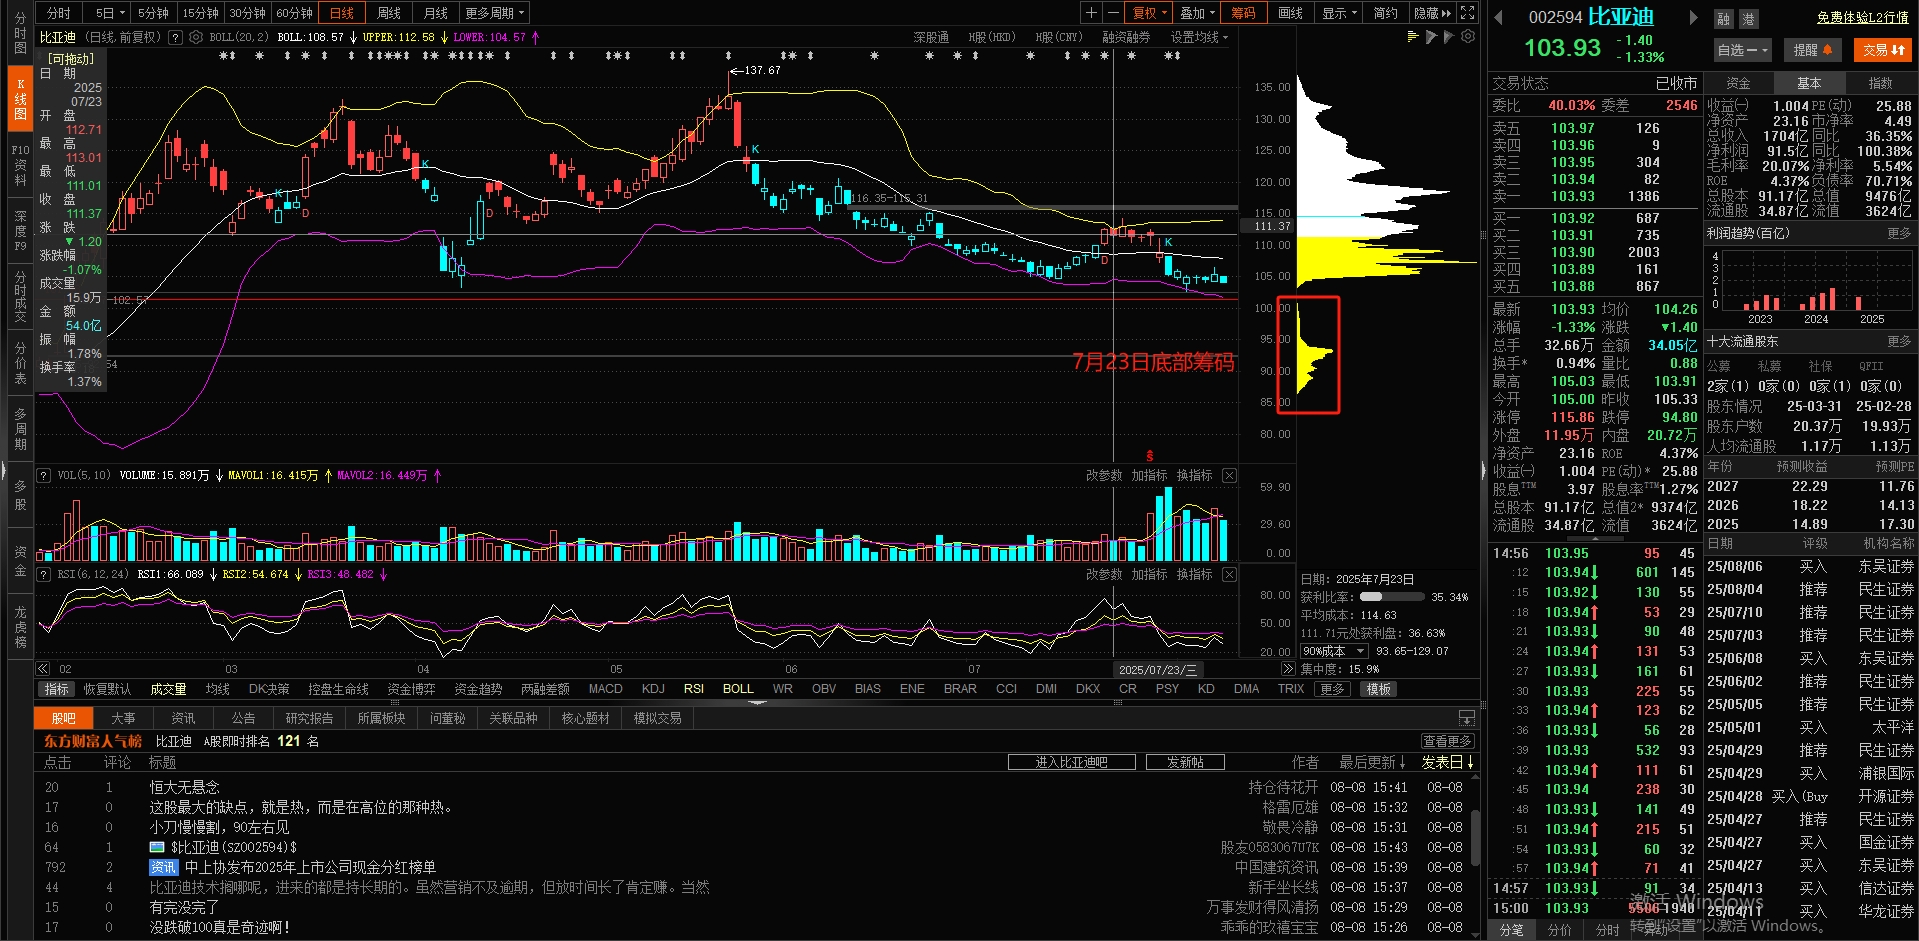Open the 复权 adjustment dropdown
Screen dimensions: 1919x941
(1149, 13)
